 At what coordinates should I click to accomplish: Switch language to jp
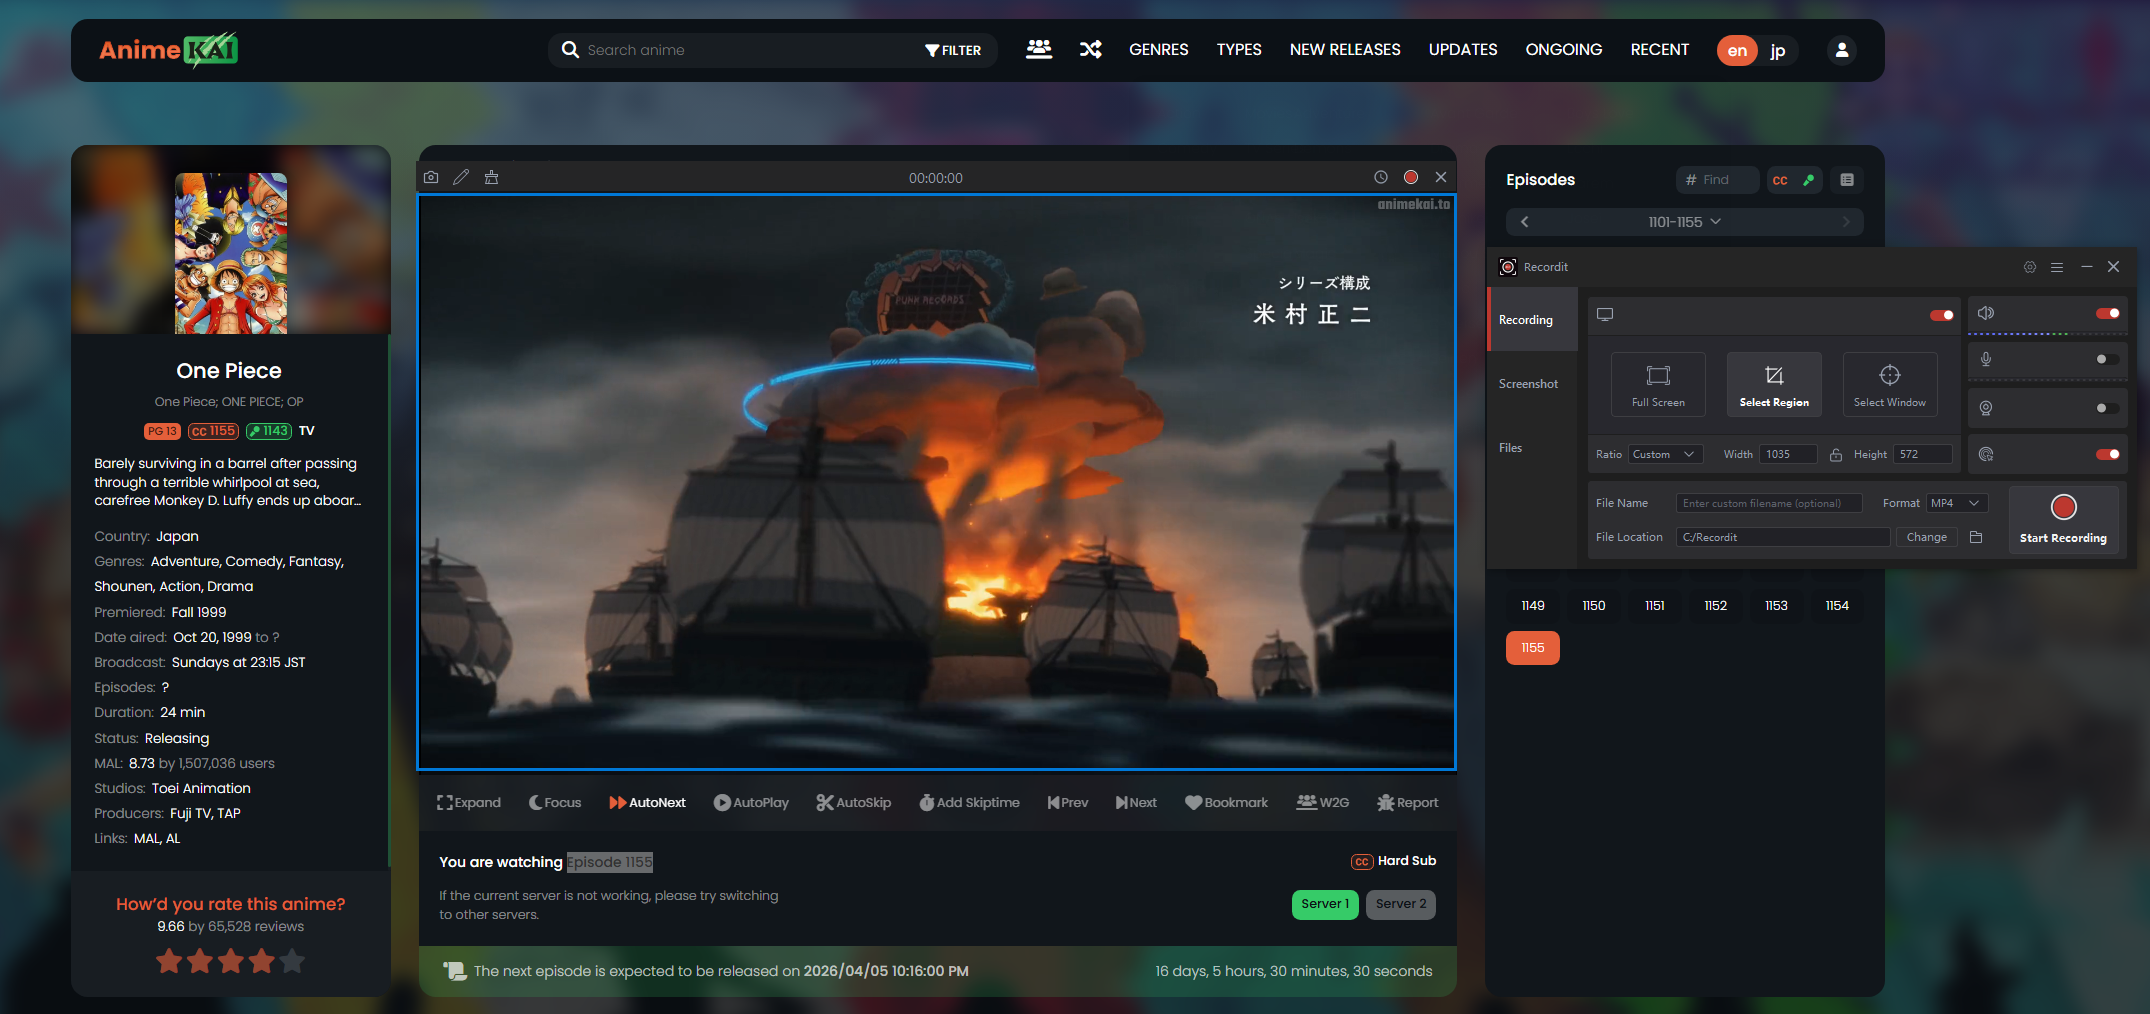(x=1778, y=50)
